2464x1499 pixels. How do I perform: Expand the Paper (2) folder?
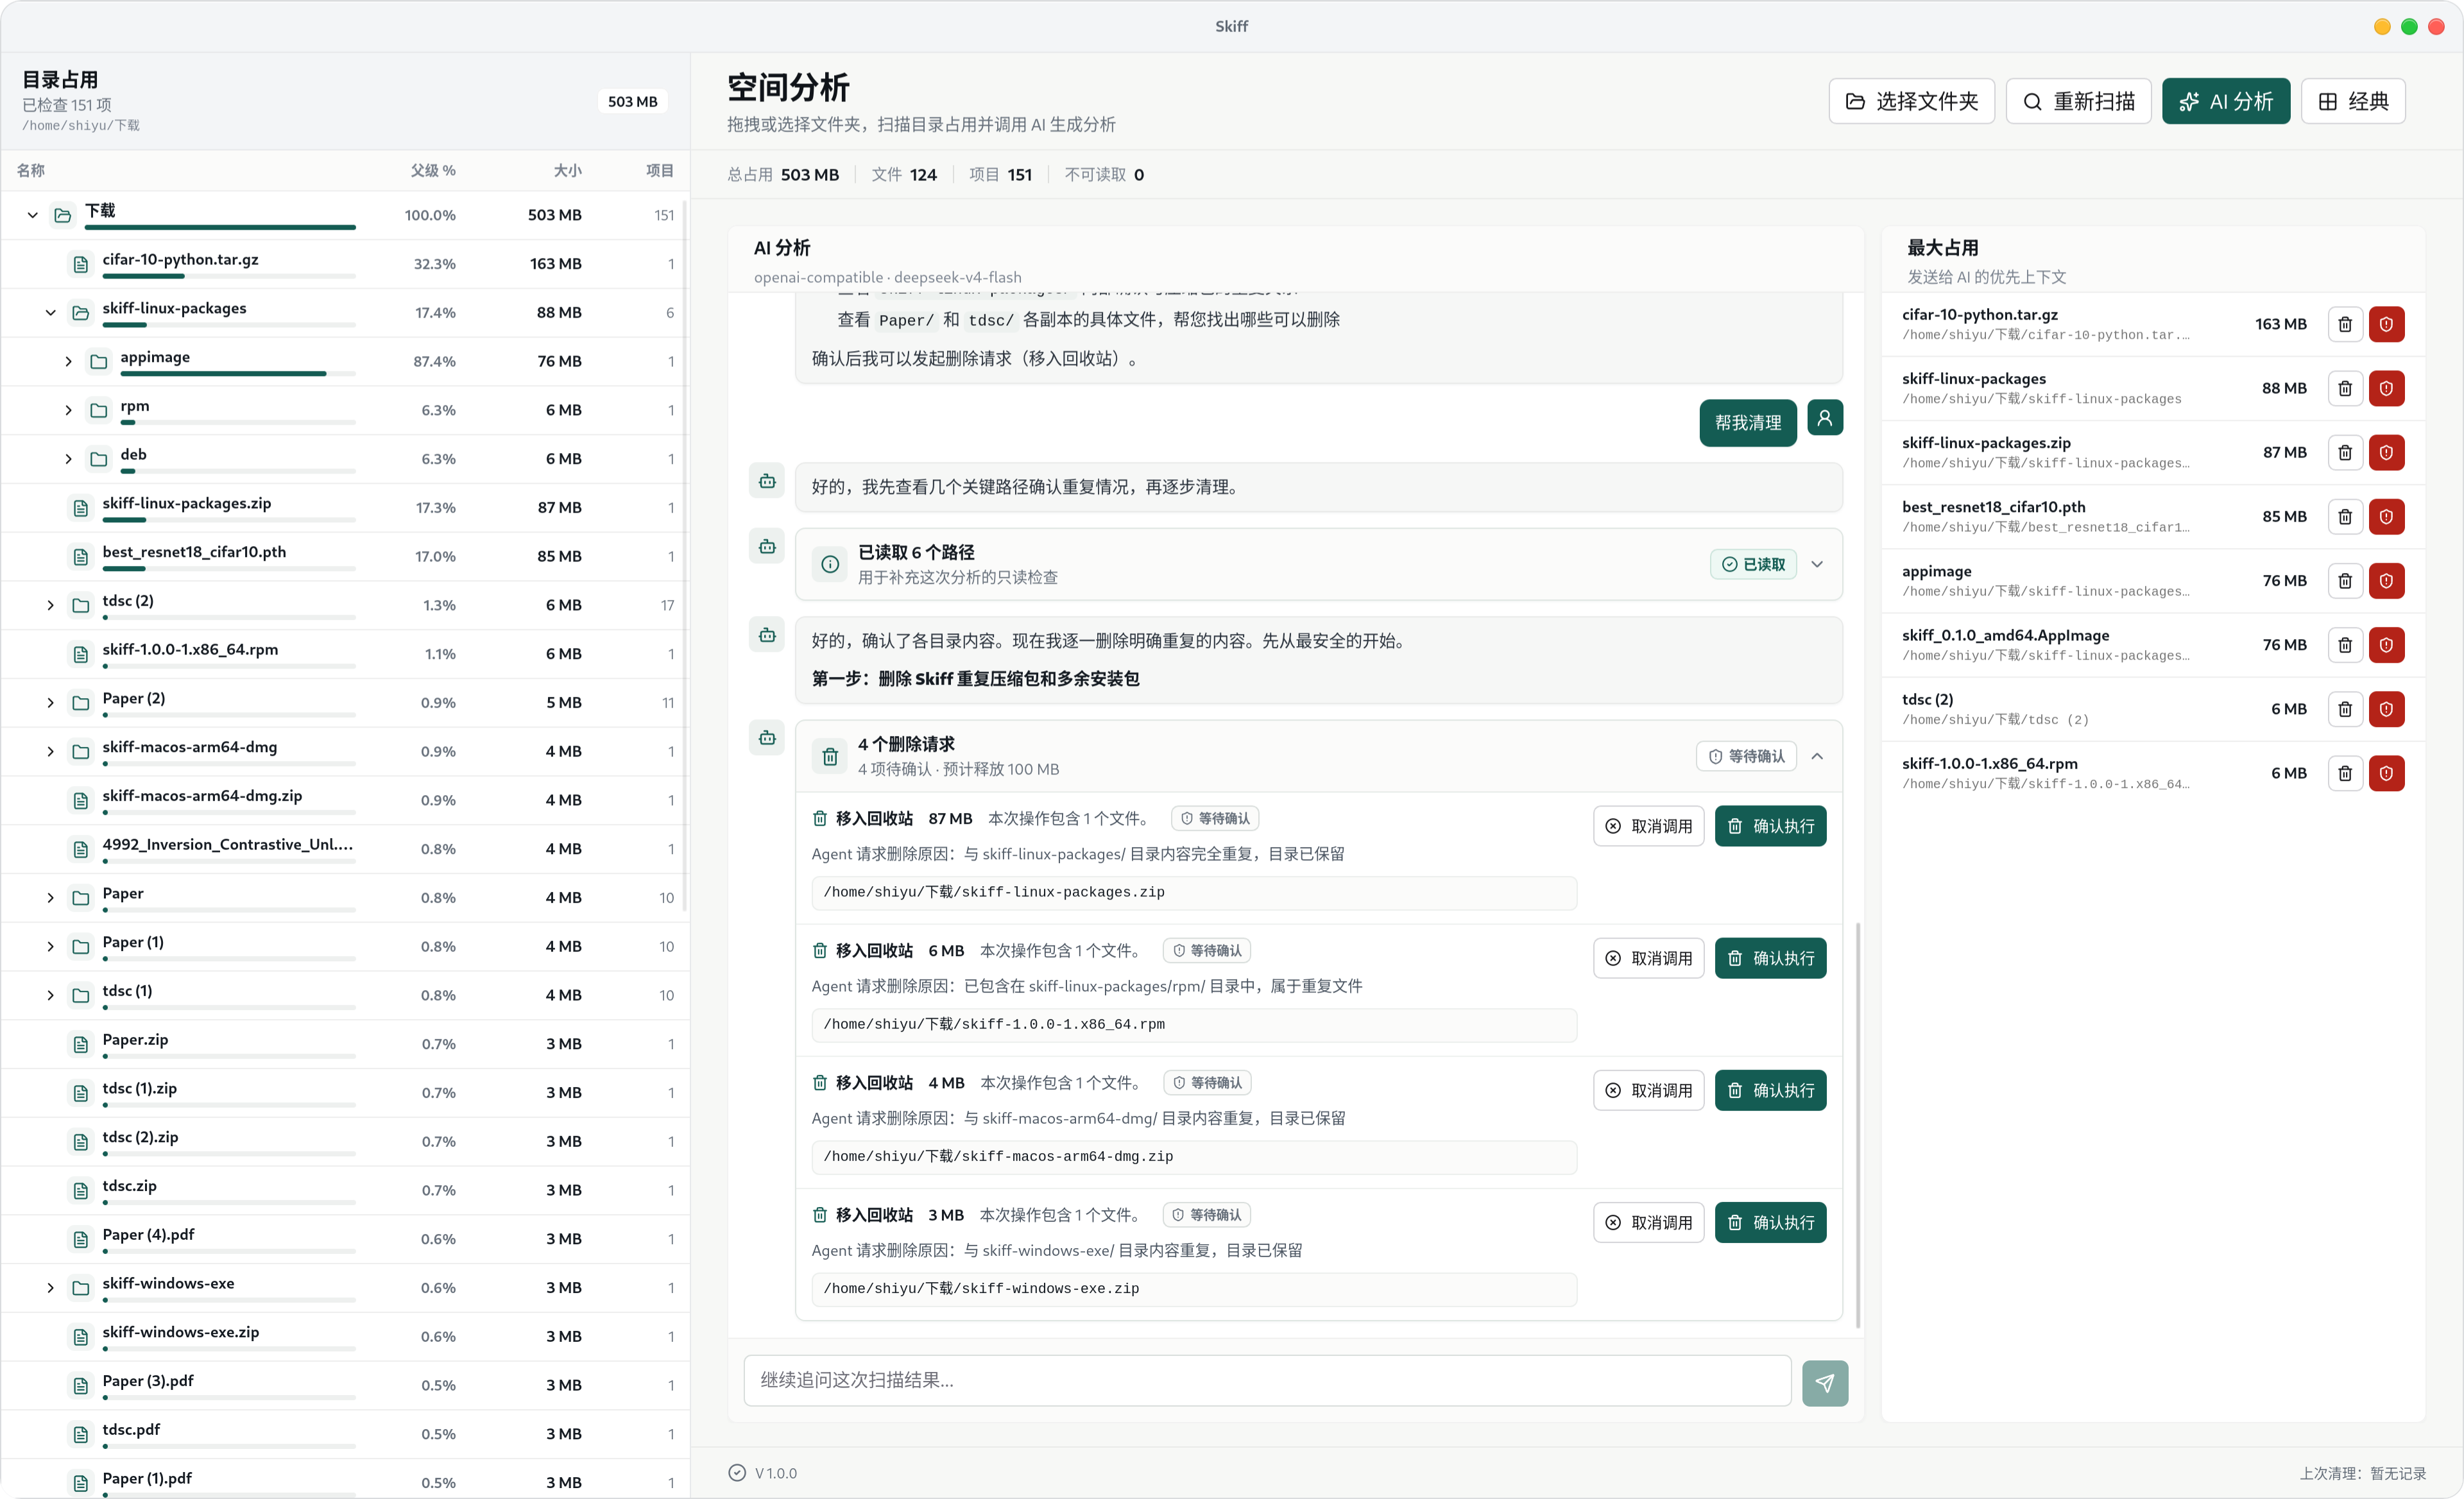pos(50,702)
